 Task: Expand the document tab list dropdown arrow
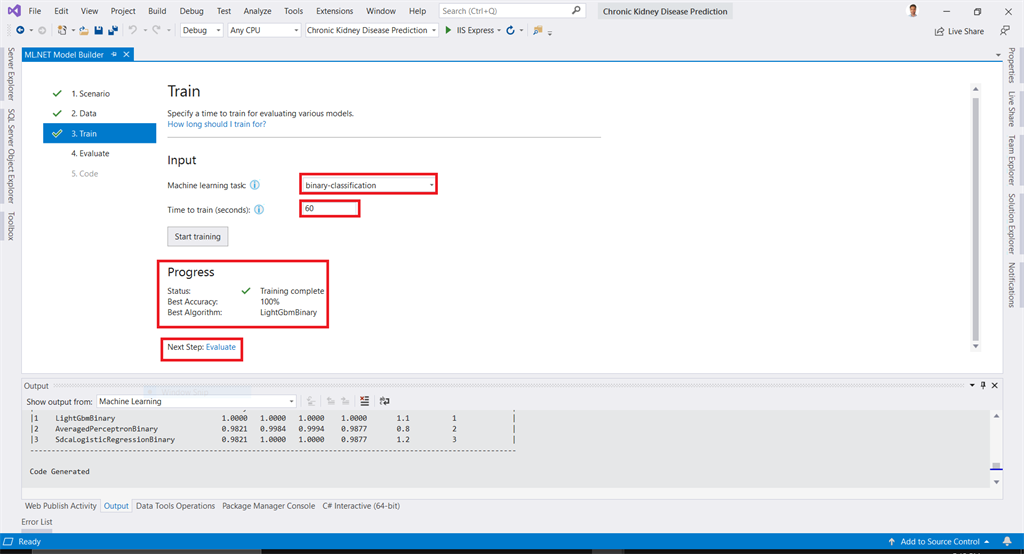click(x=998, y=55)
